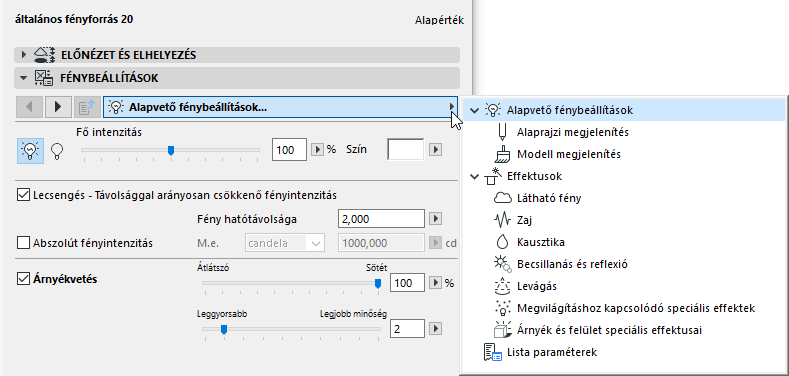Click the cone icon for Levágás
Viewport: 789px width, 376px height.
pyautogui.click(x=502, y=286)
